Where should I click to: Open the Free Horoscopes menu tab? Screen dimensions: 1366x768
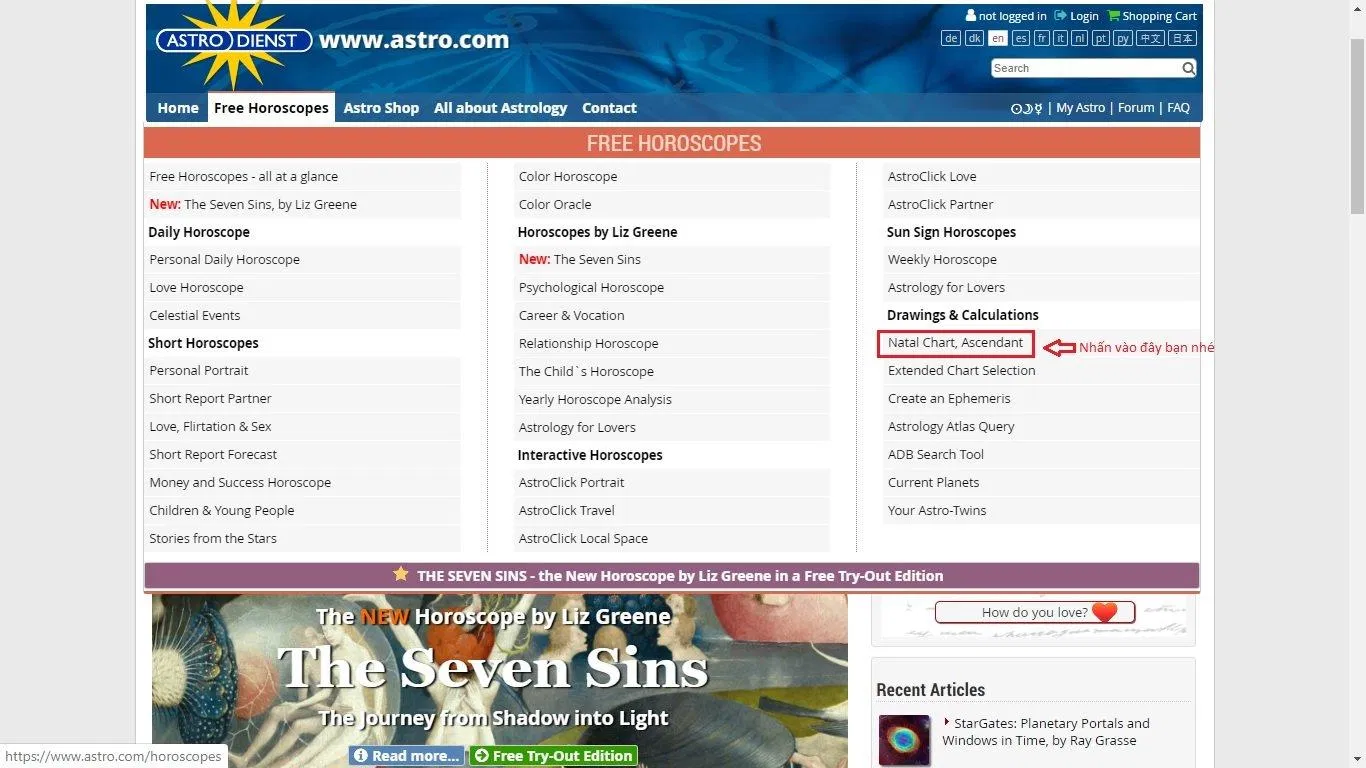point(271,108)
